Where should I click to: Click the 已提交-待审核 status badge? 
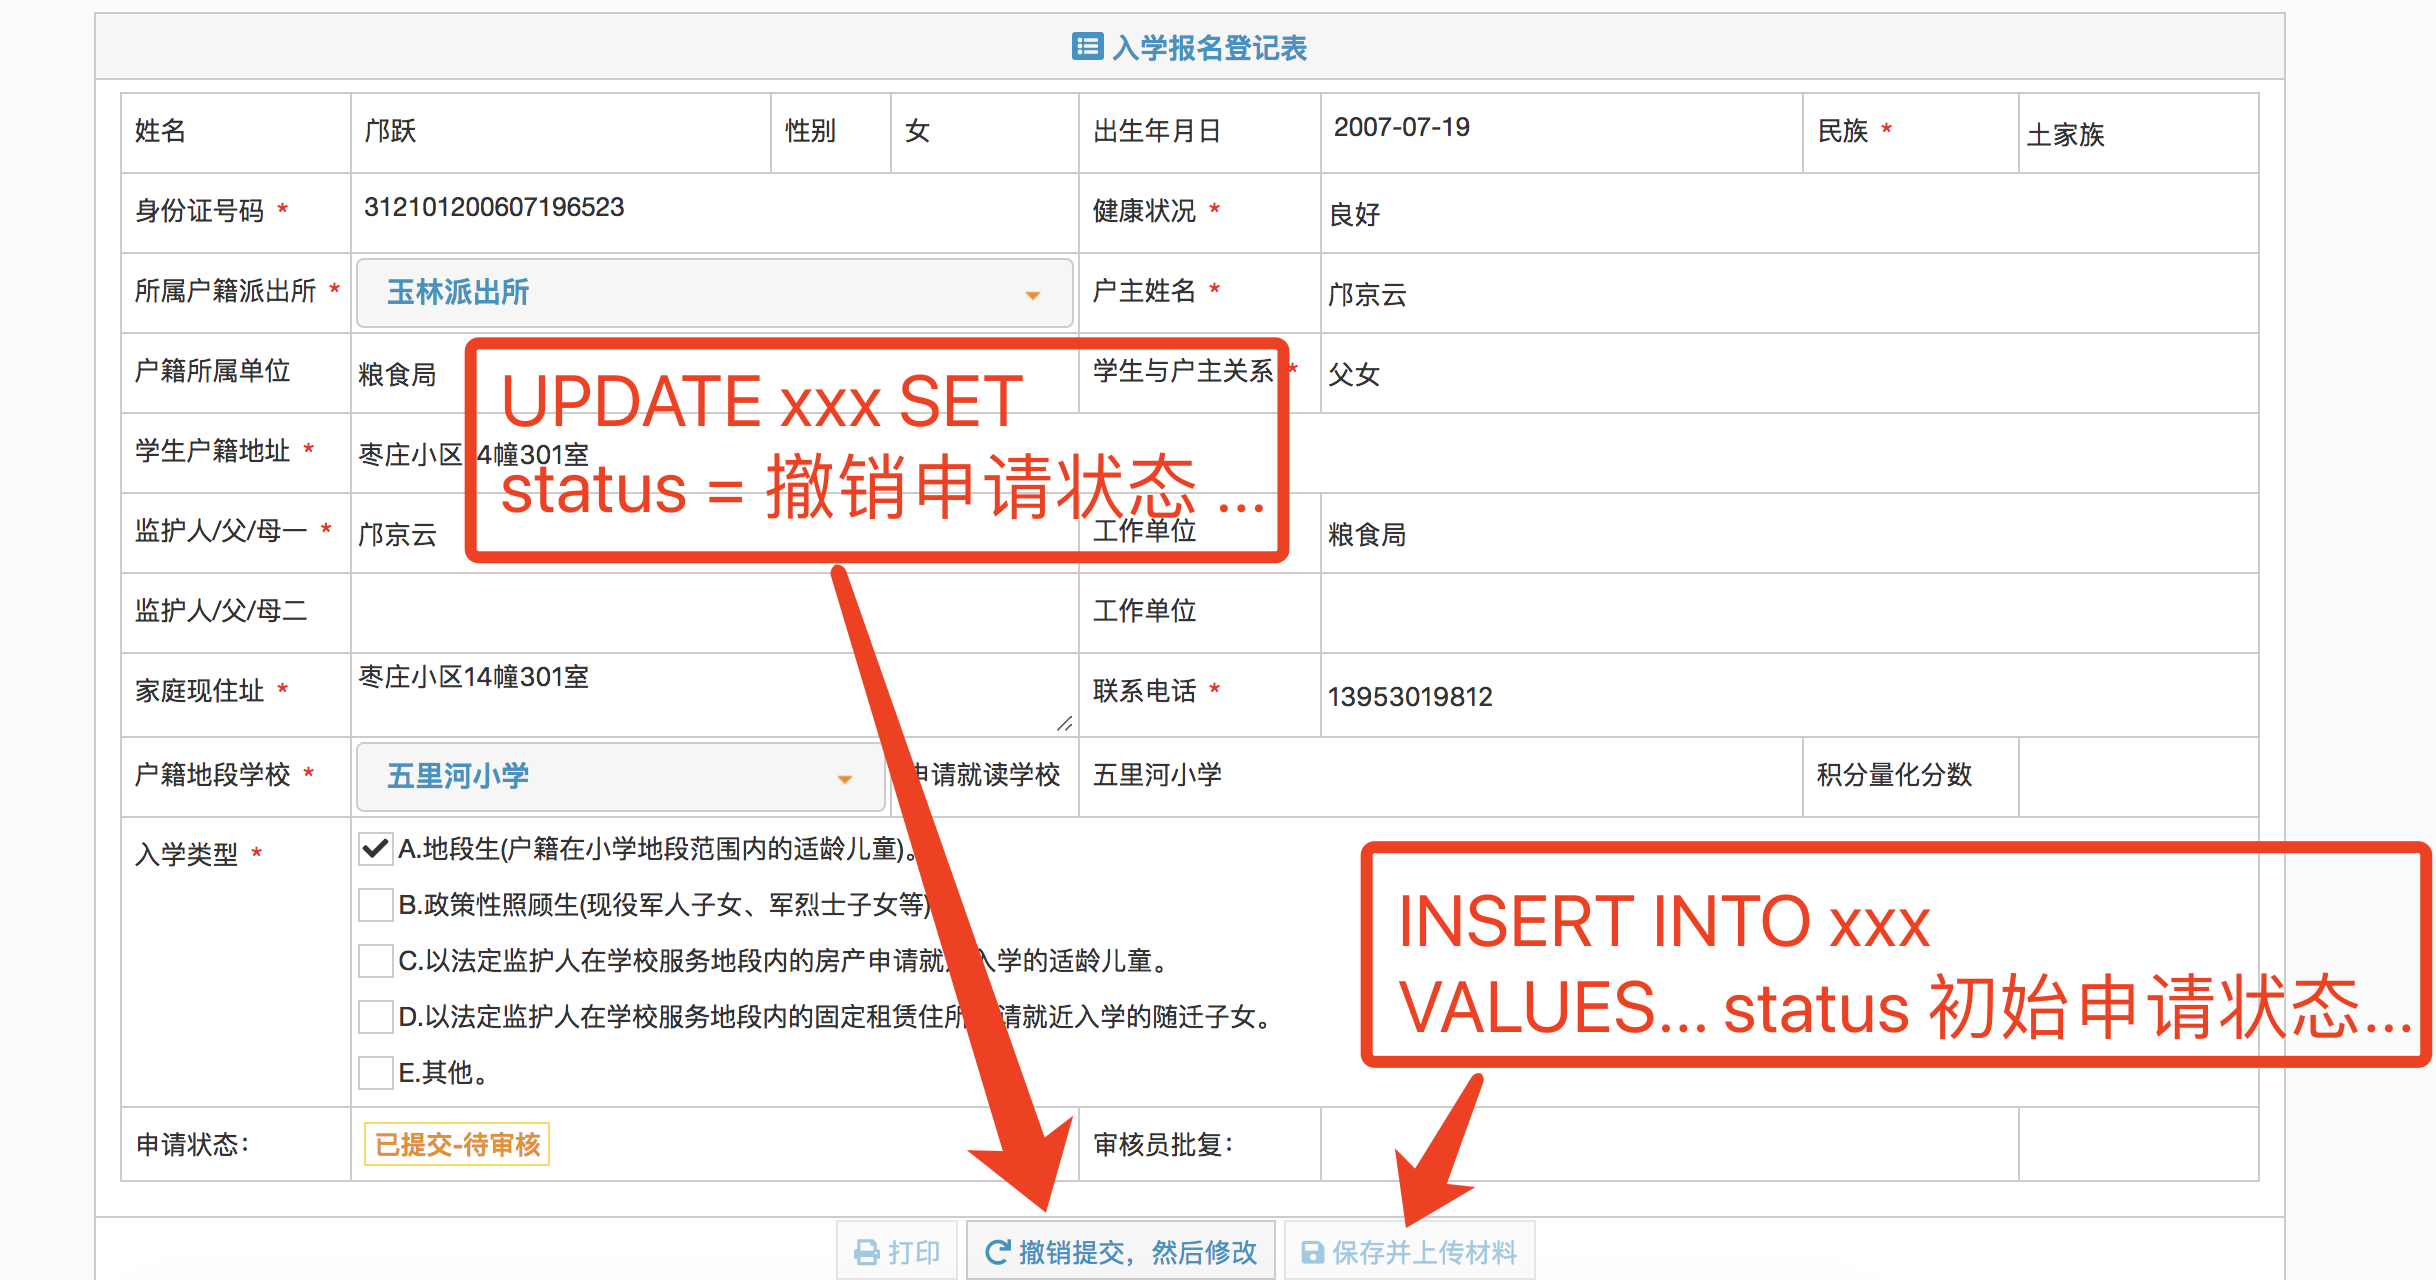(457, 1144)
